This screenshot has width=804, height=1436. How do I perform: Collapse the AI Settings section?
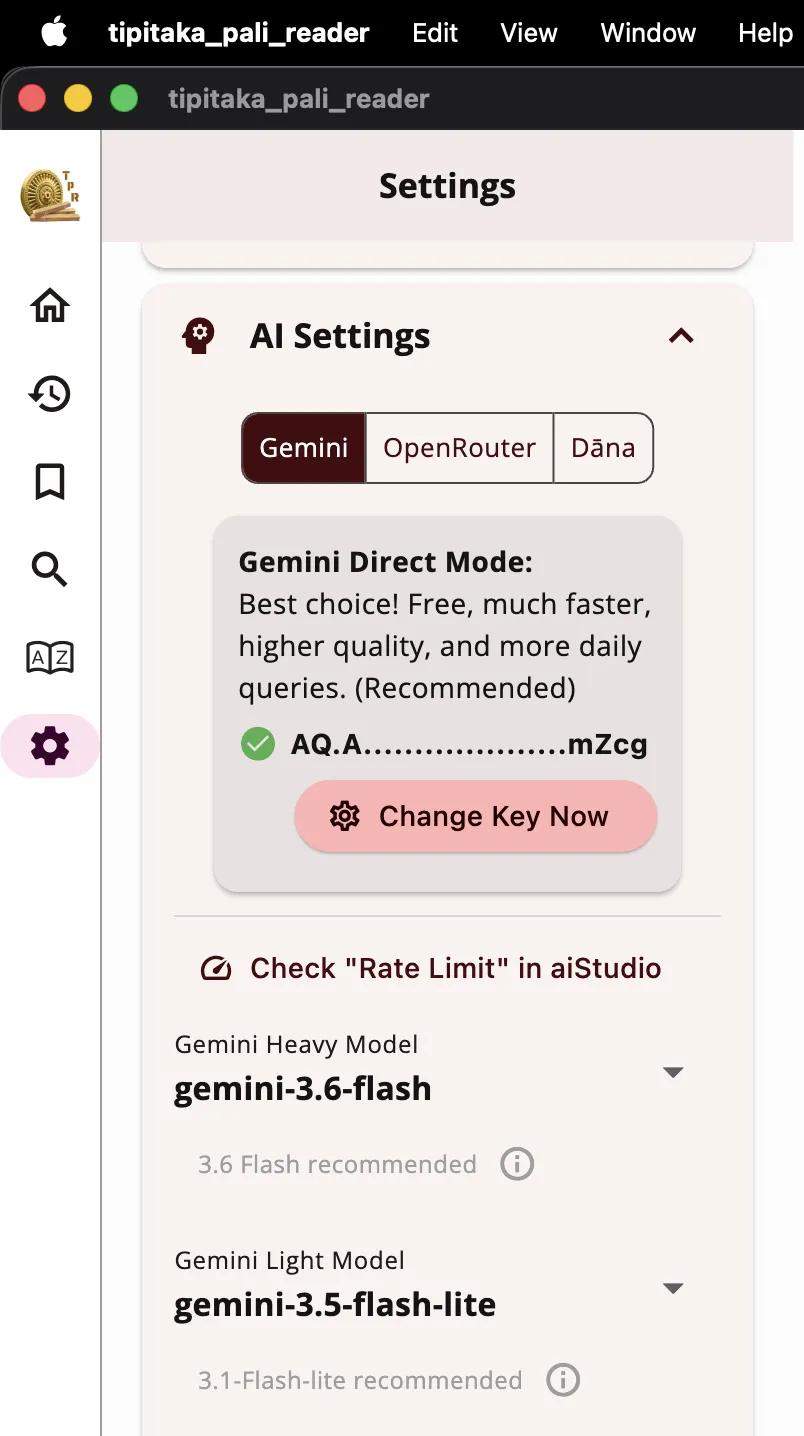click(681, 336)
